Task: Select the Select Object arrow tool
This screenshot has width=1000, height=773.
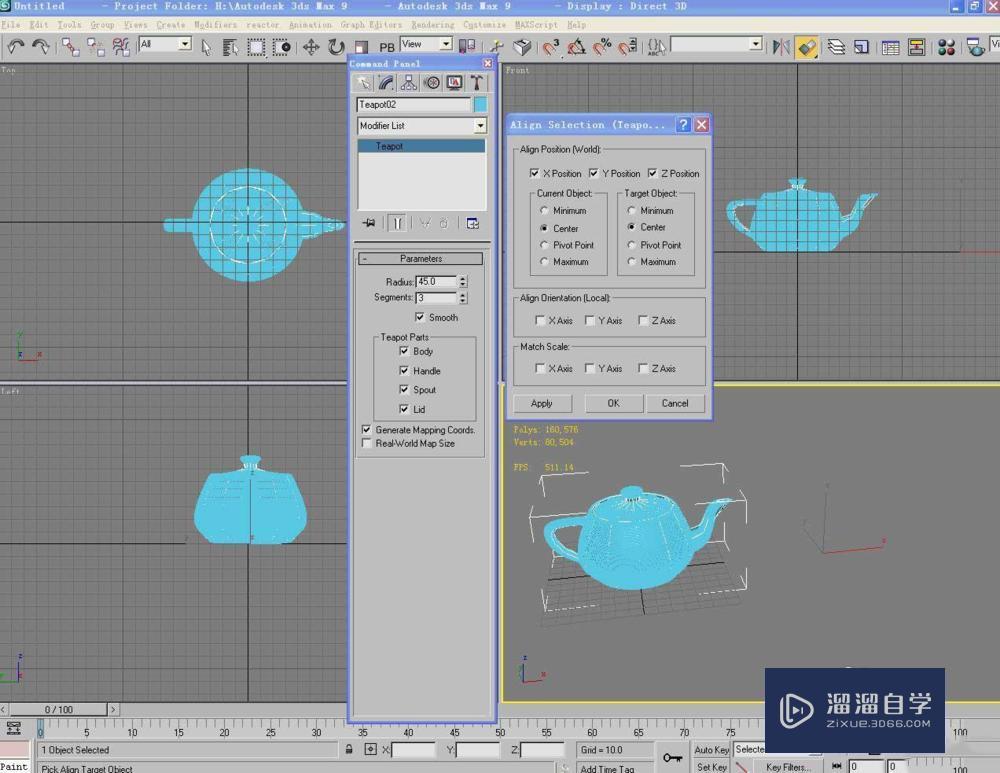Action: tap(207, 46)
